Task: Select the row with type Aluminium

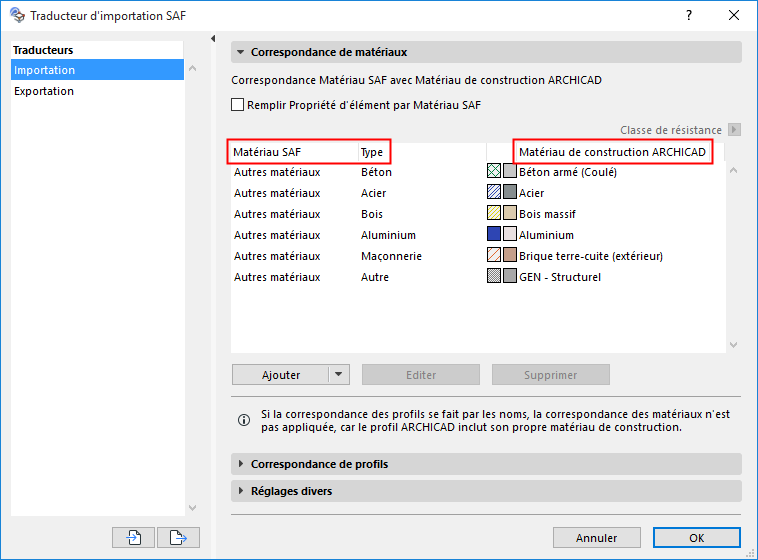Action: click(x=478, y=235)
